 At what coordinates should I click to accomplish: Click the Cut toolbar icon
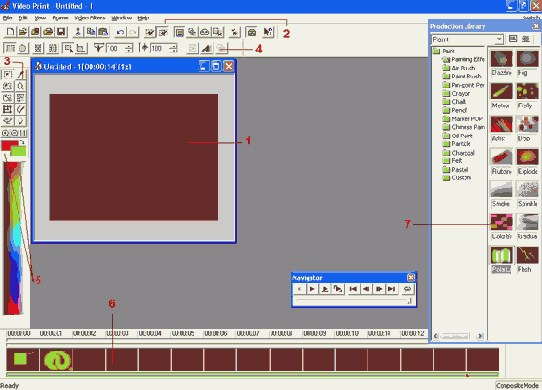(x=78, y=32)
